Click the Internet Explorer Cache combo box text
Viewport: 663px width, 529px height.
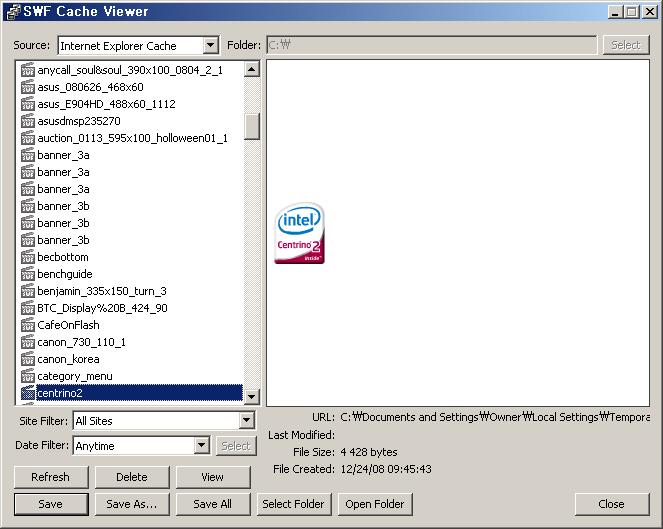point(118,45)
